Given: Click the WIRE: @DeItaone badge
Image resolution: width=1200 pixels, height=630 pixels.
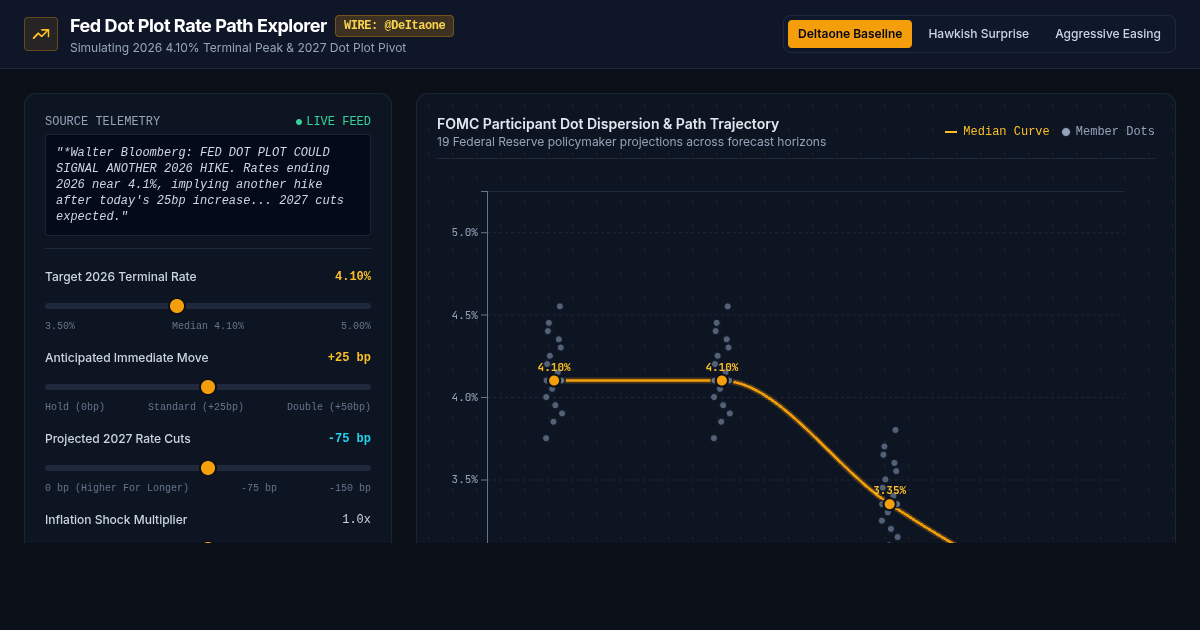Looking at the screenshot, I should 394,26.
